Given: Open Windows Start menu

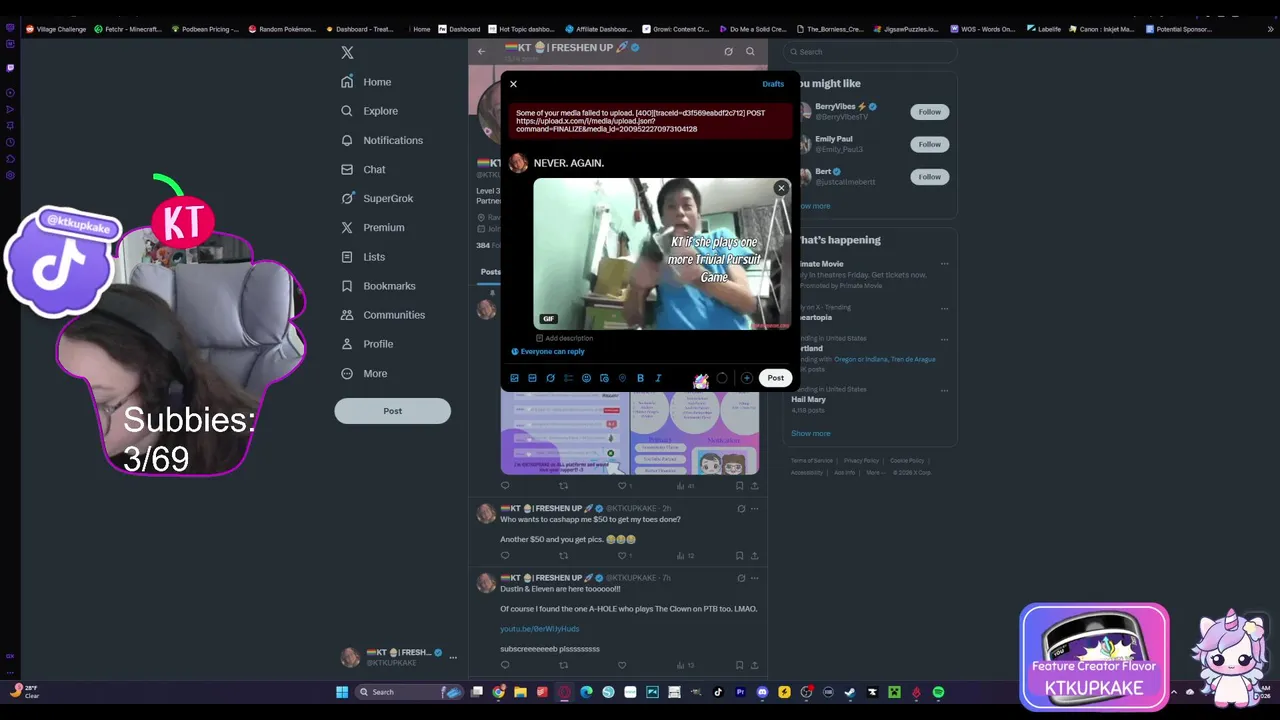Looking at the screenshot, I should pos(342,692).
